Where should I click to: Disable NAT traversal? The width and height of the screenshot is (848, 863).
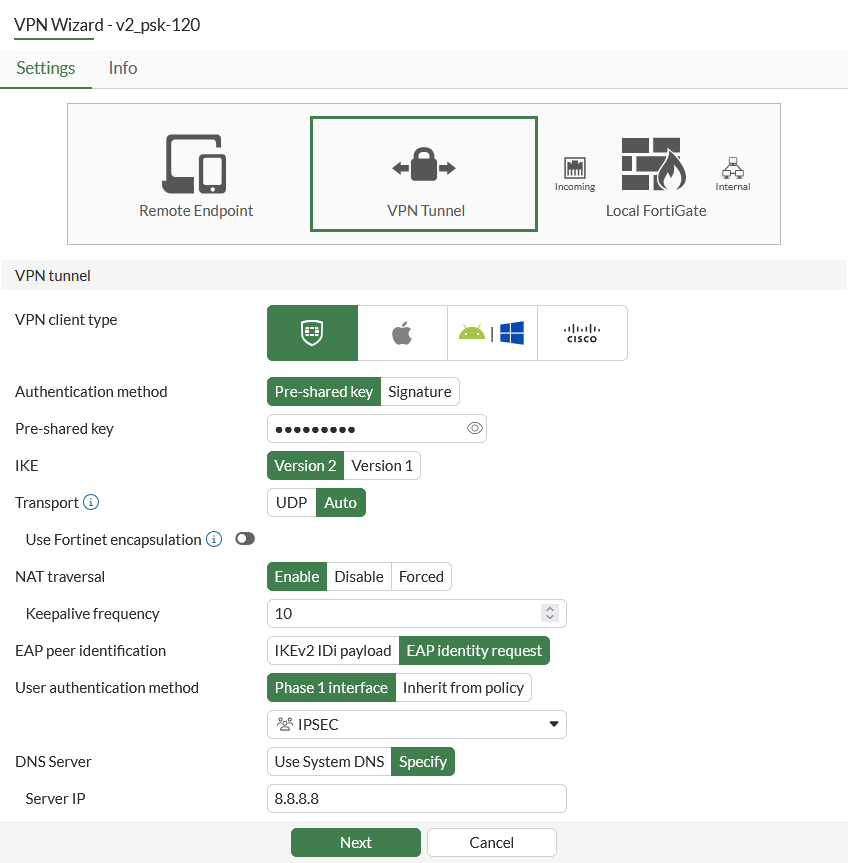[359, 576]
